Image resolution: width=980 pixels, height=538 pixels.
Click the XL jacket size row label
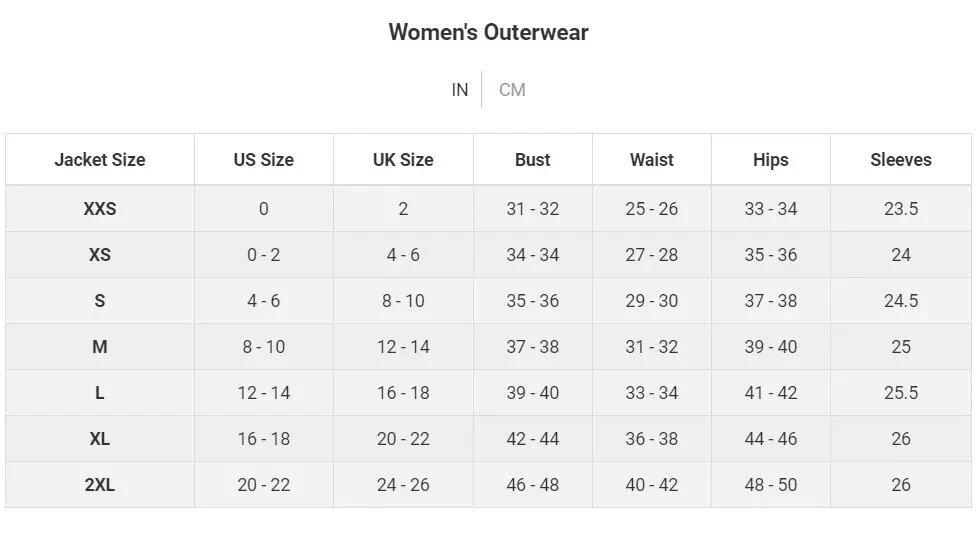[100, 439]
